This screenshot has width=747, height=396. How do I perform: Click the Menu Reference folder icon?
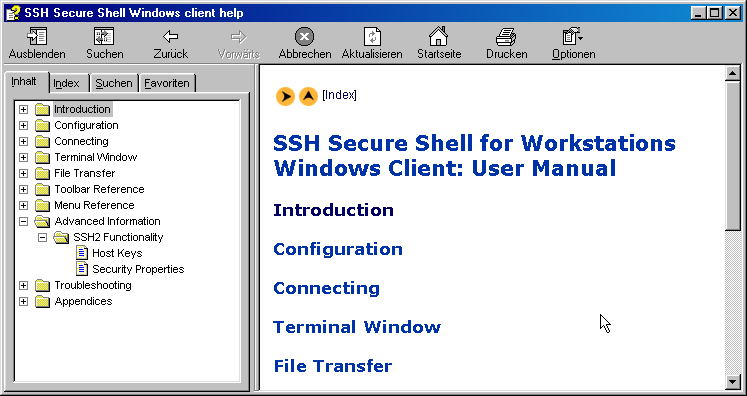[x=42, y=205]
